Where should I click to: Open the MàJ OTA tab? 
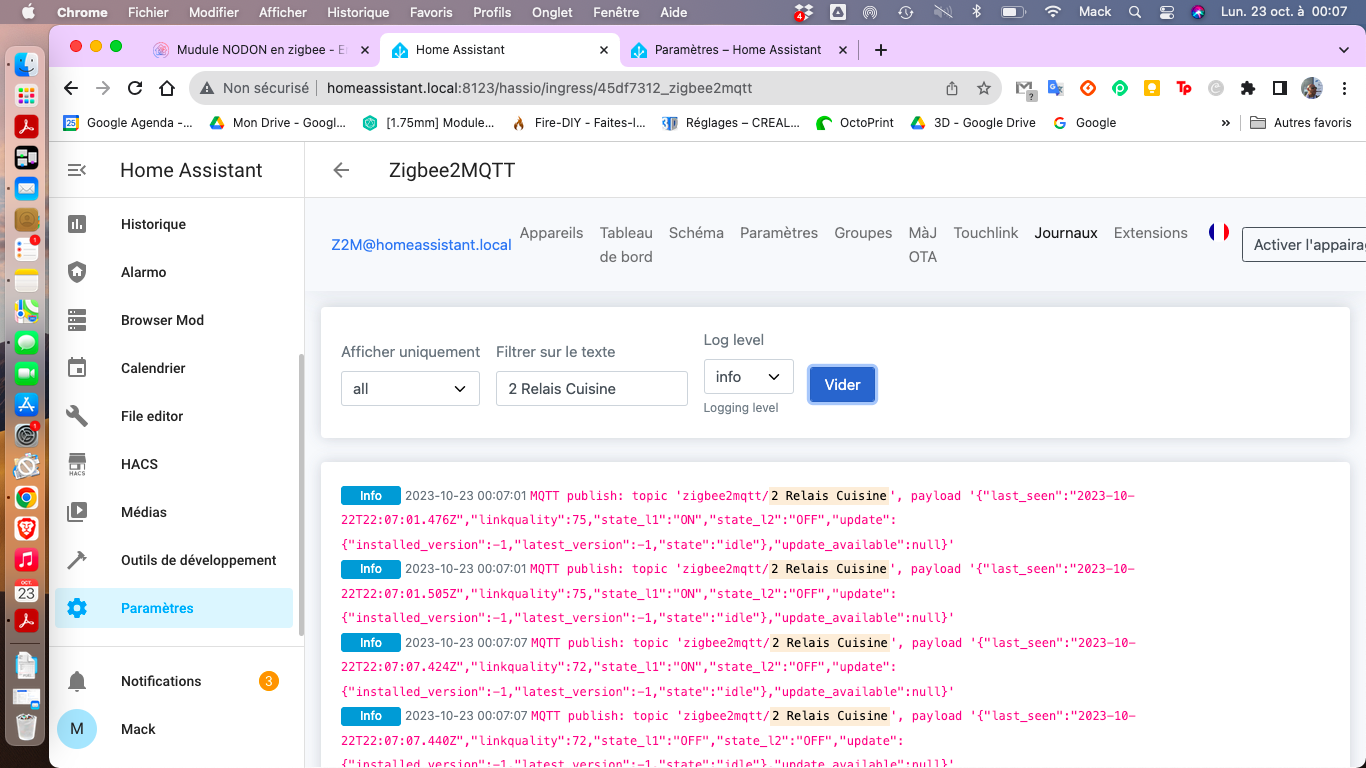(923, 244)
